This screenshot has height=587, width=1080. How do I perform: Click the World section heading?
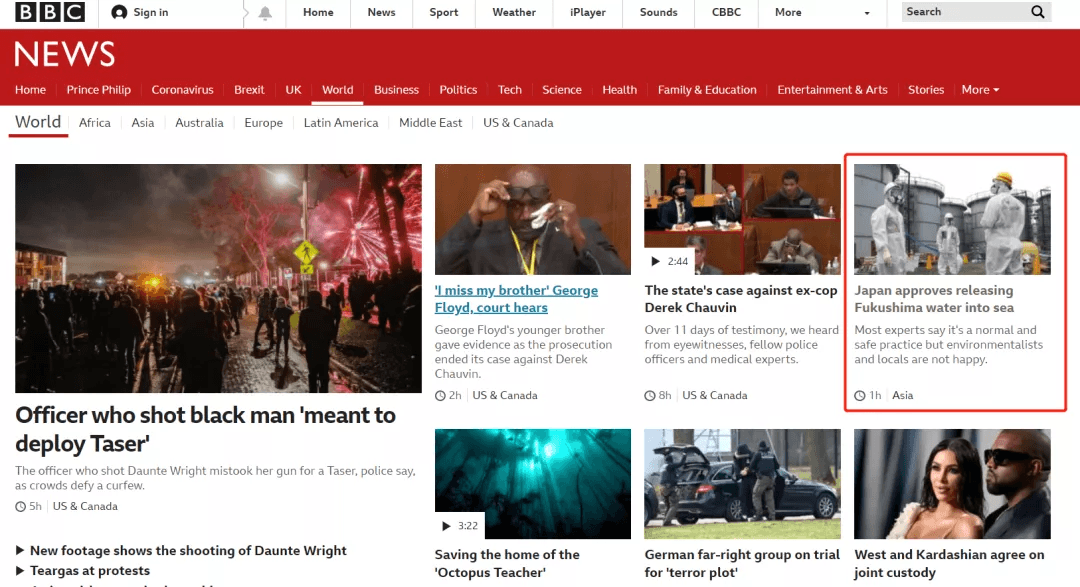point(38,122)
